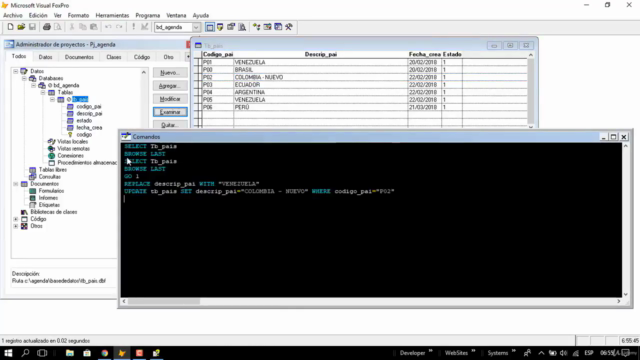Image resolution: width=640 pixels, height=360 pixels.
Task: Open the Herramientas menu
Action: tap(112, 16)
